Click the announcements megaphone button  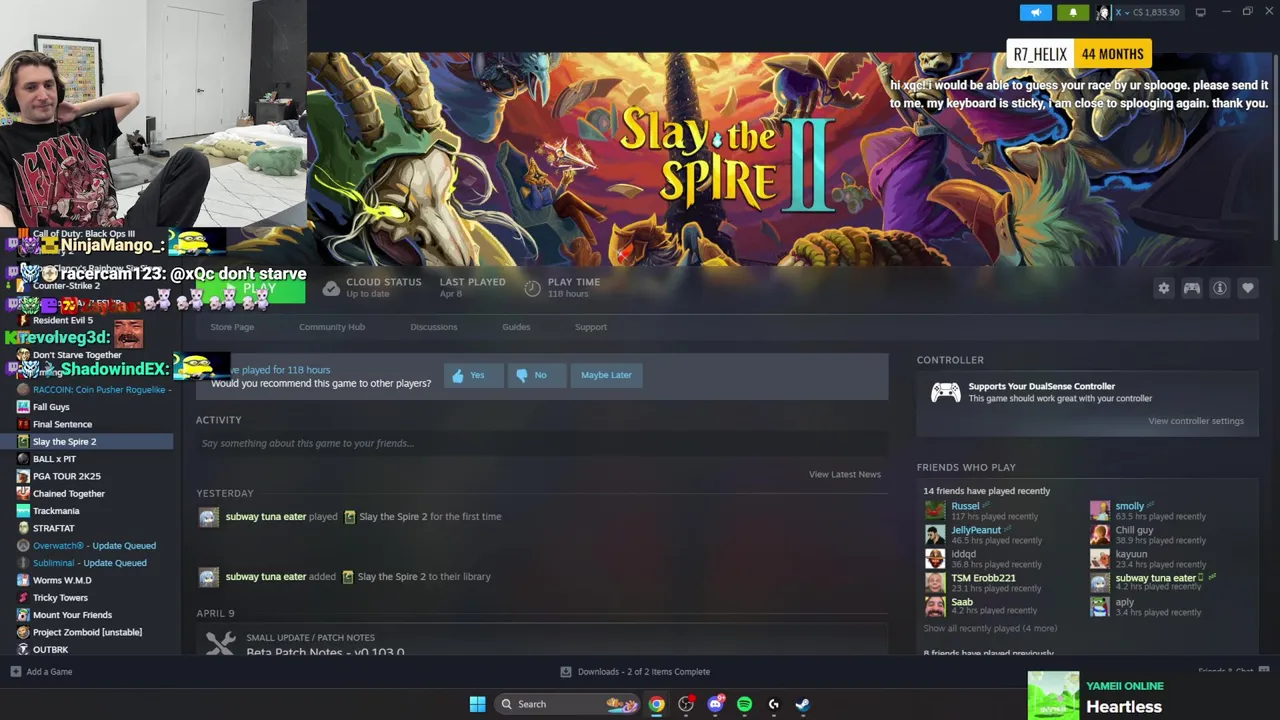click(1036, 12)
